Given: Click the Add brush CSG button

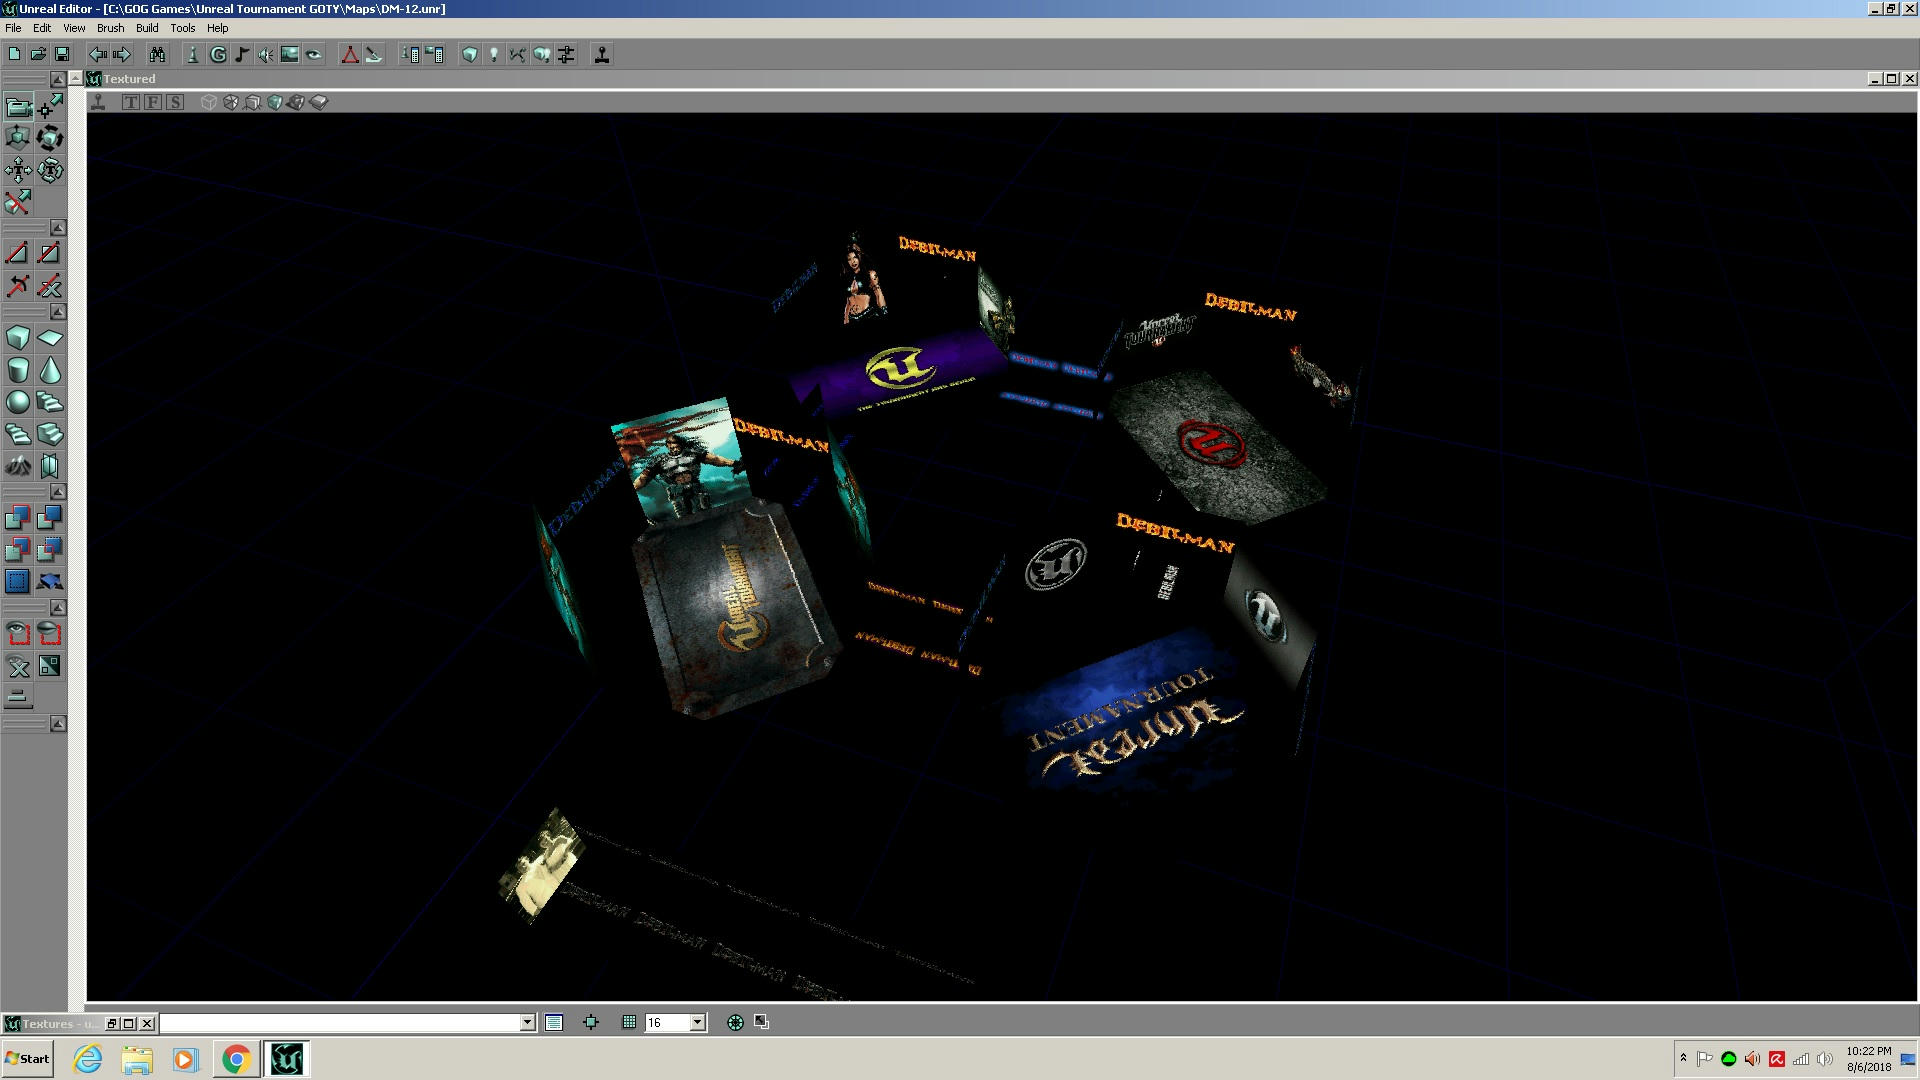Looking at the screenshot, I should 18,517.
